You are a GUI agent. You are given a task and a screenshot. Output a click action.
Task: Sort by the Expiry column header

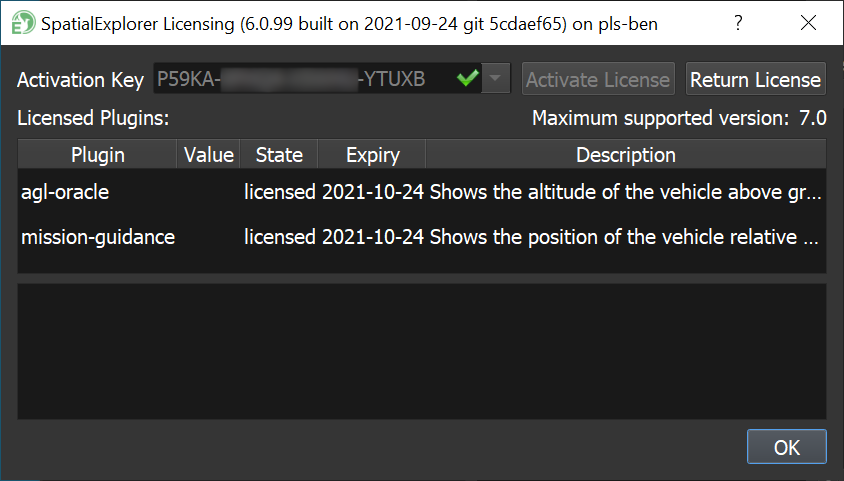tap(372, 155)
